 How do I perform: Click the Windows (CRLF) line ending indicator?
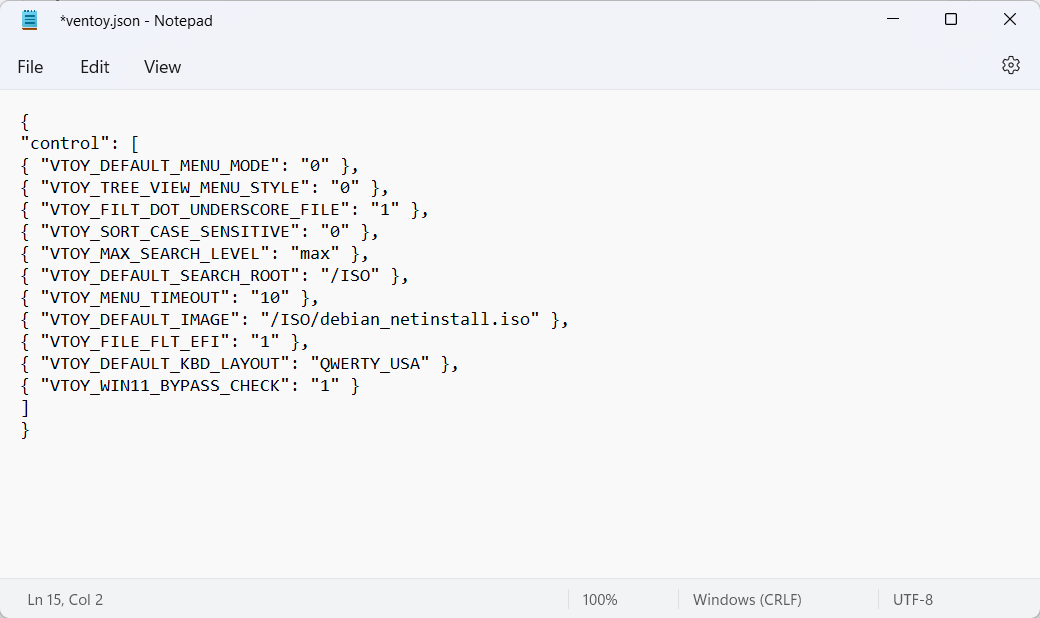(x=747, y=600)
